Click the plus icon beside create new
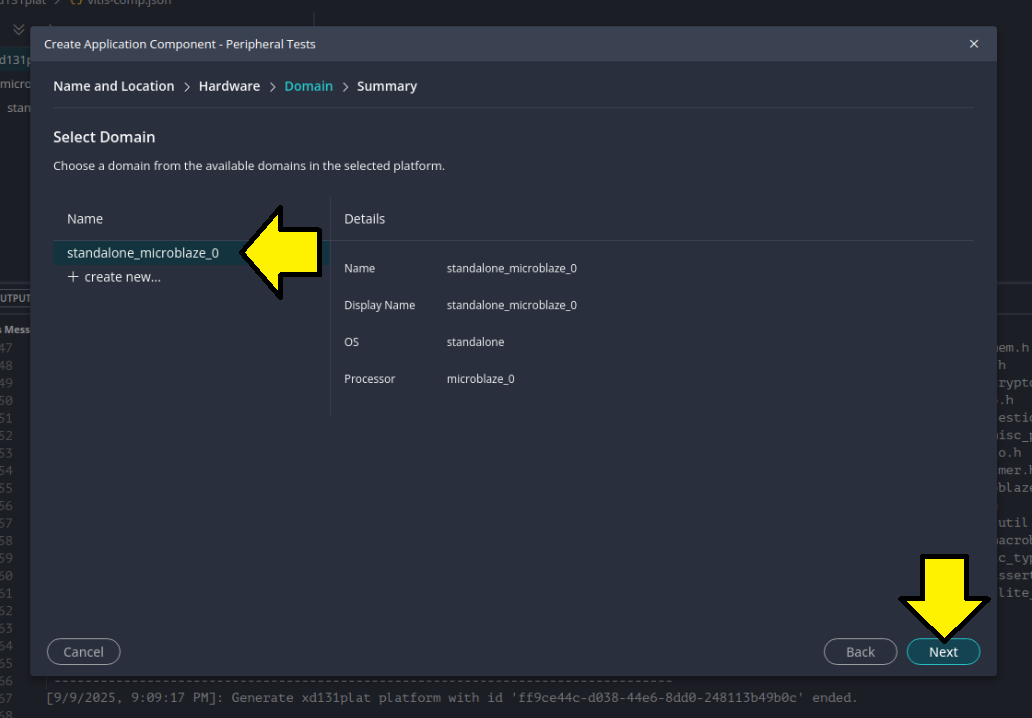 pos(73,277)
